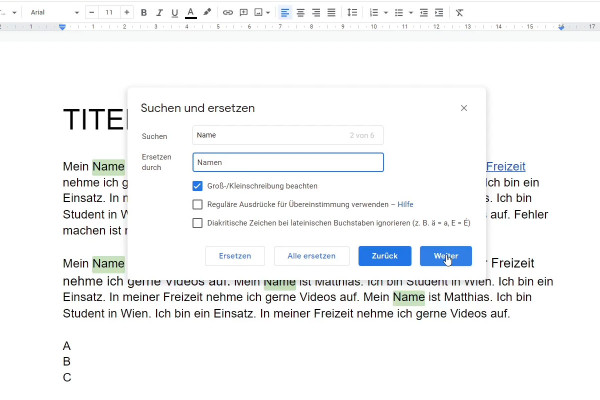This screenshot has width=600, height=400.
Task: Click the Ersetzen button
Action: [235, 256]
